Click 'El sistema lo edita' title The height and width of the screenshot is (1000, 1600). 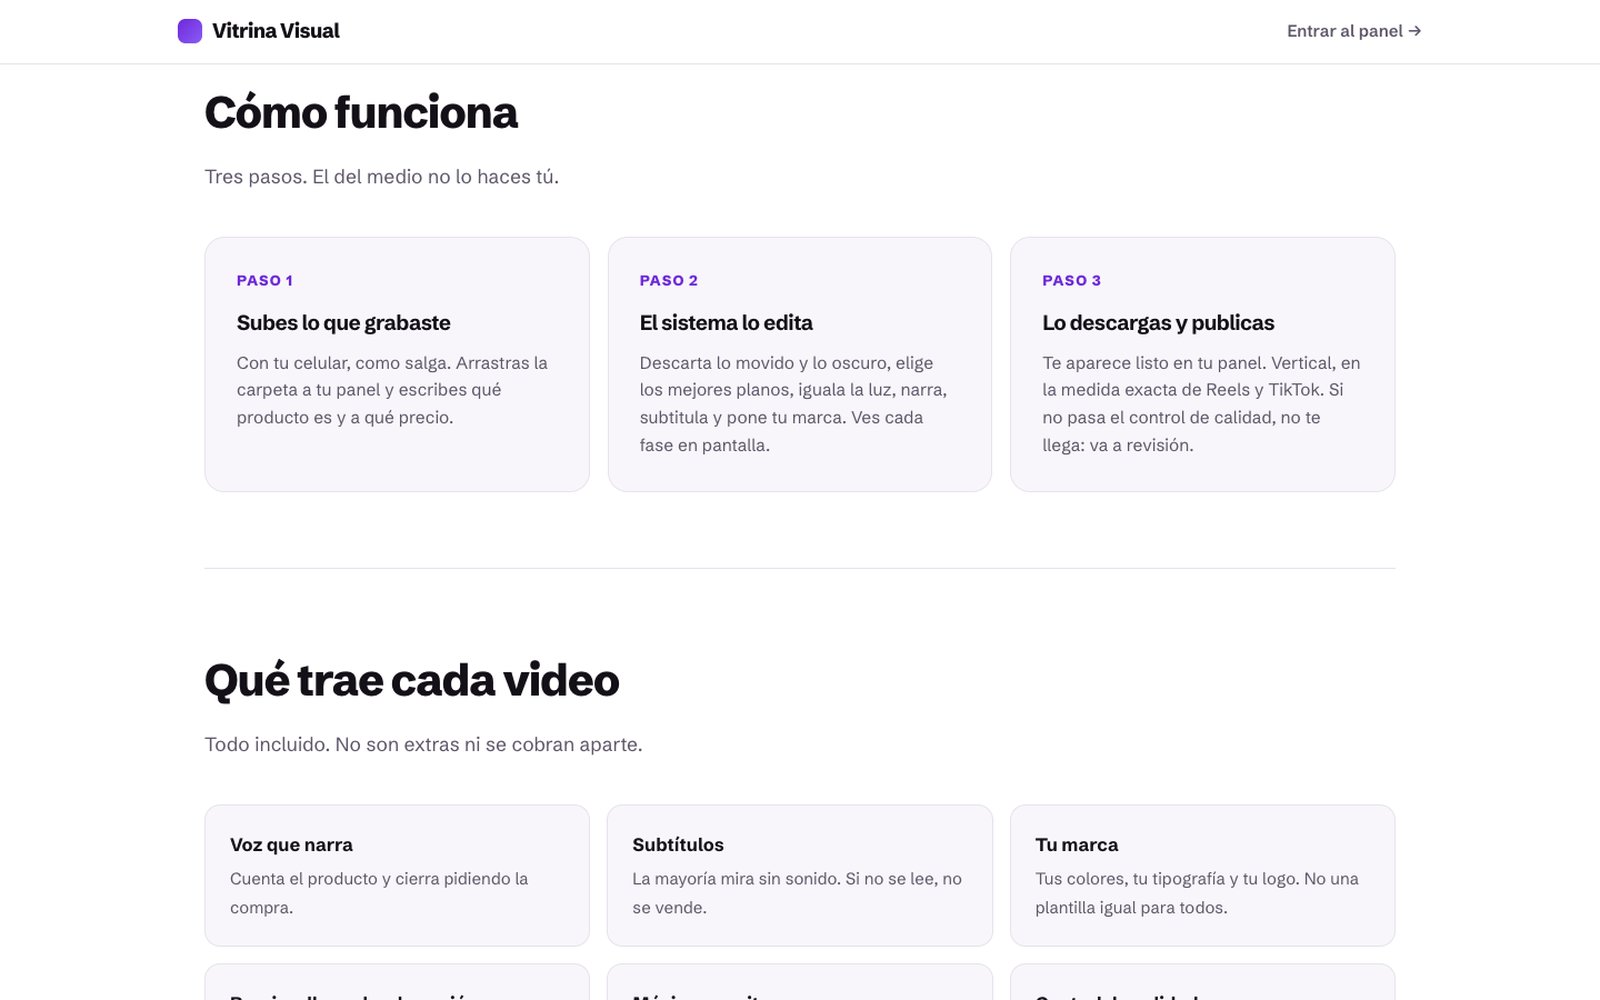click(726, 323)
